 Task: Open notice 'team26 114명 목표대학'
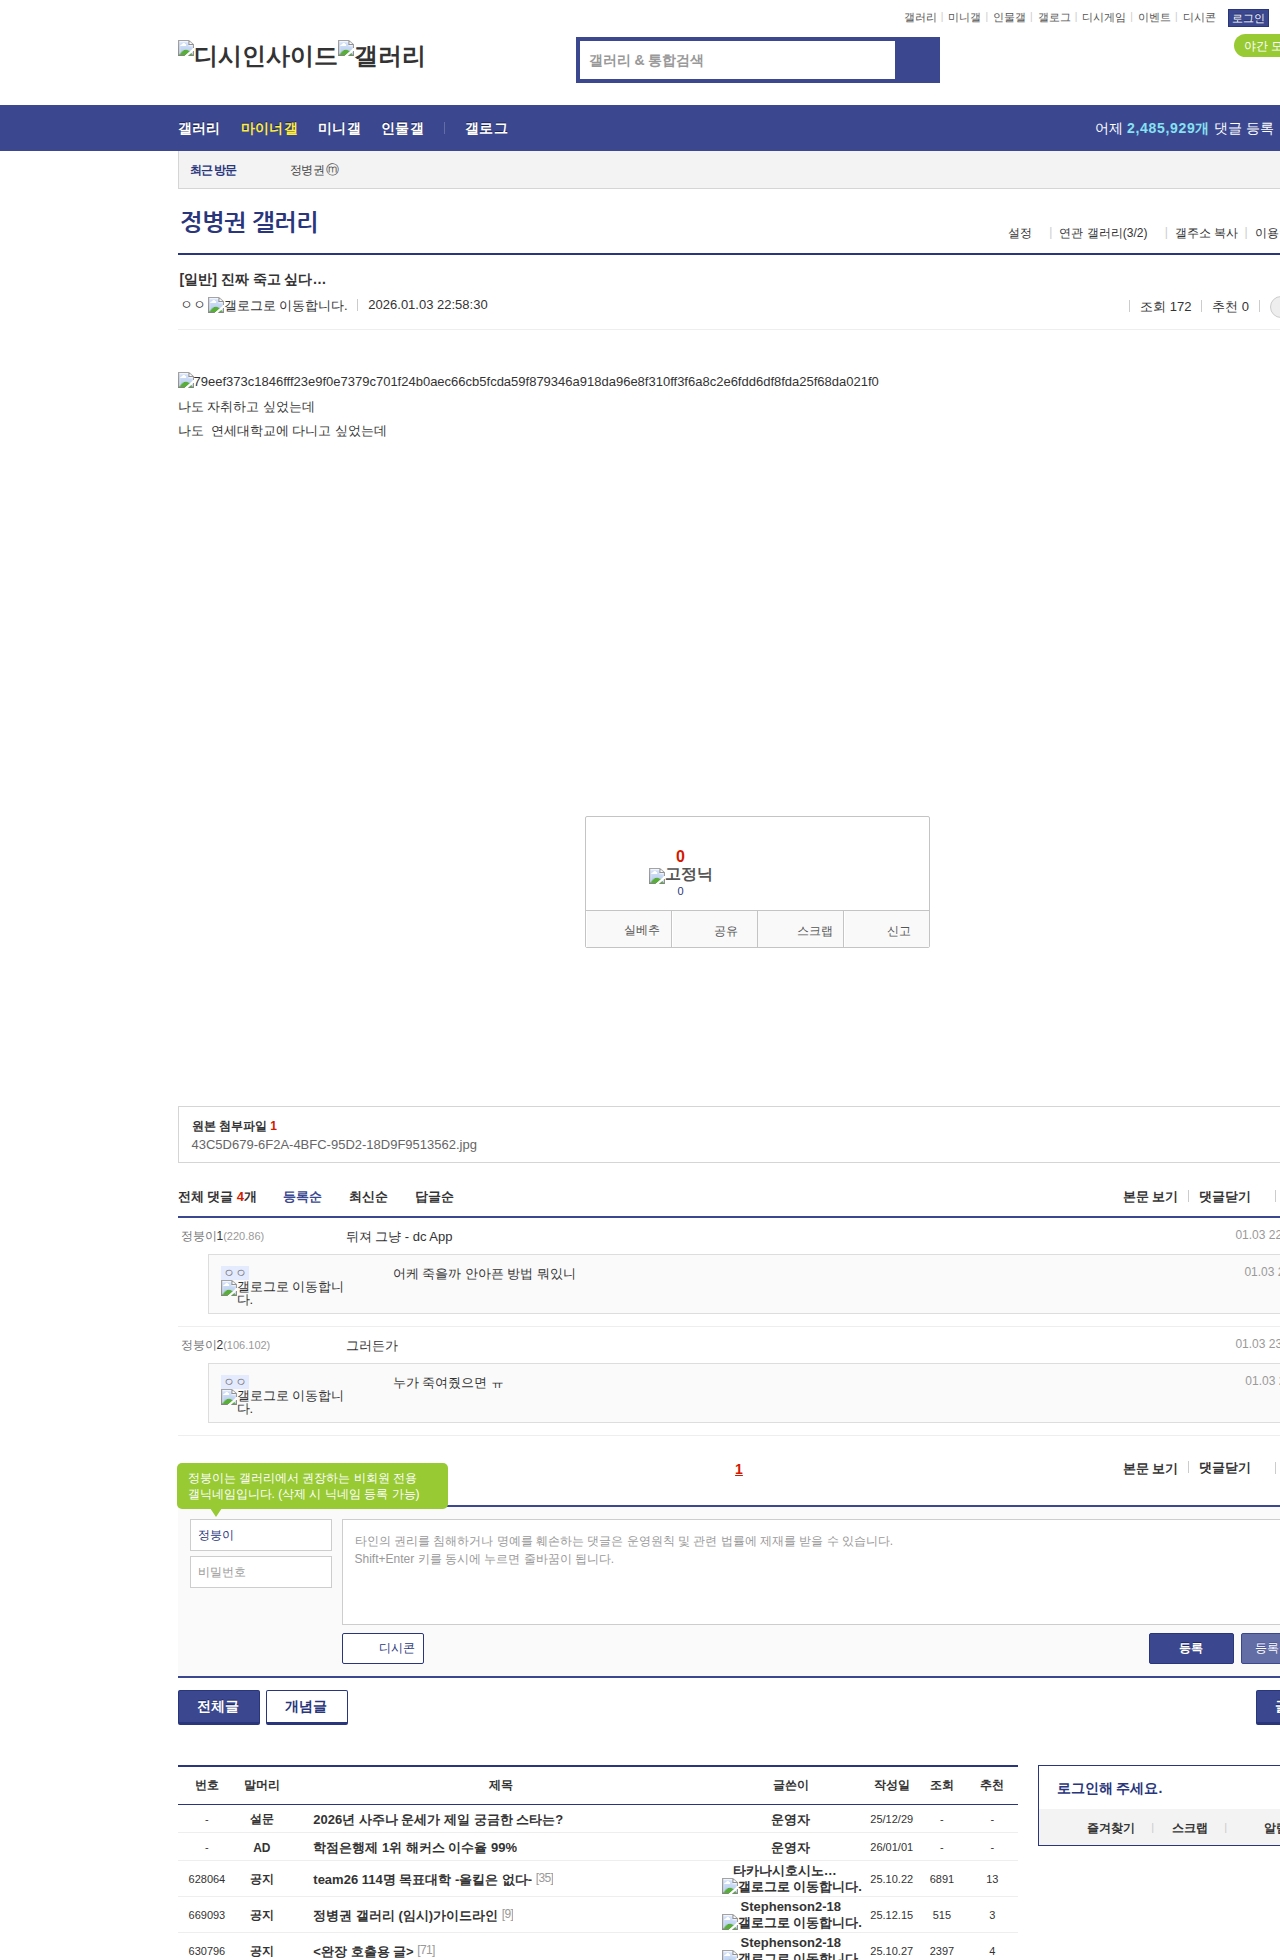click(x=422, y=1880)
